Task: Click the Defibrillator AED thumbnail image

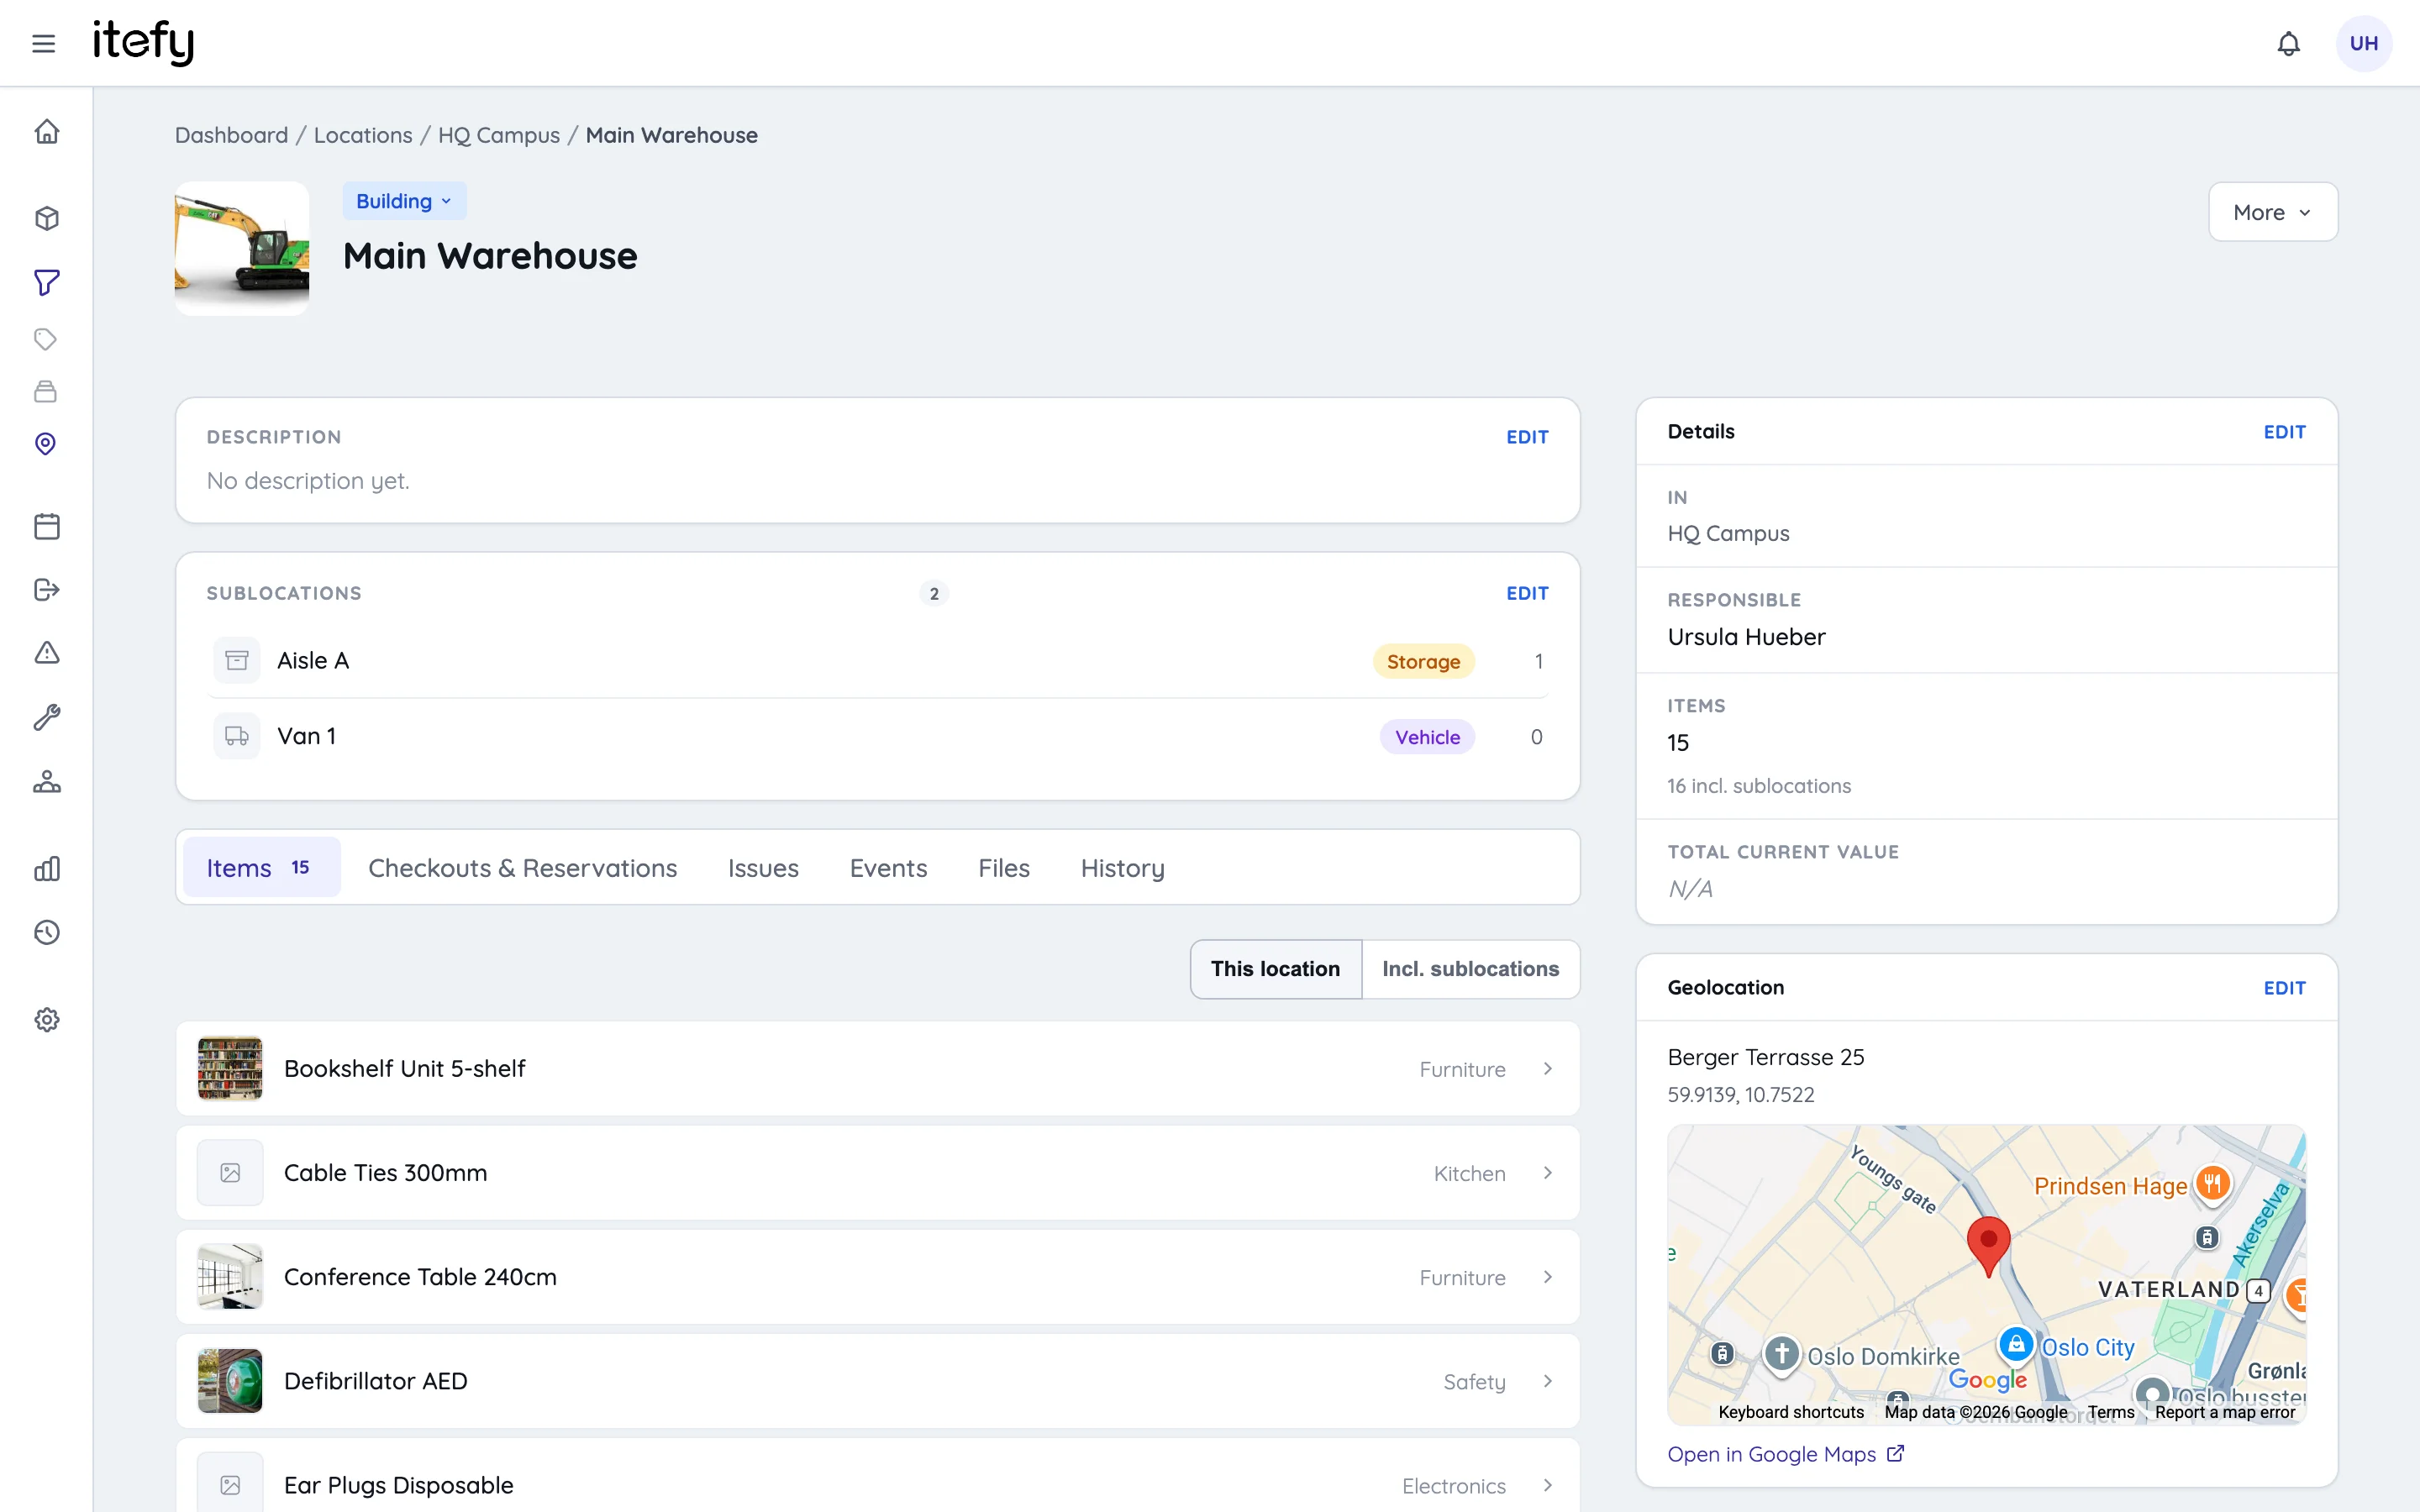Action: pos(230,1380)
